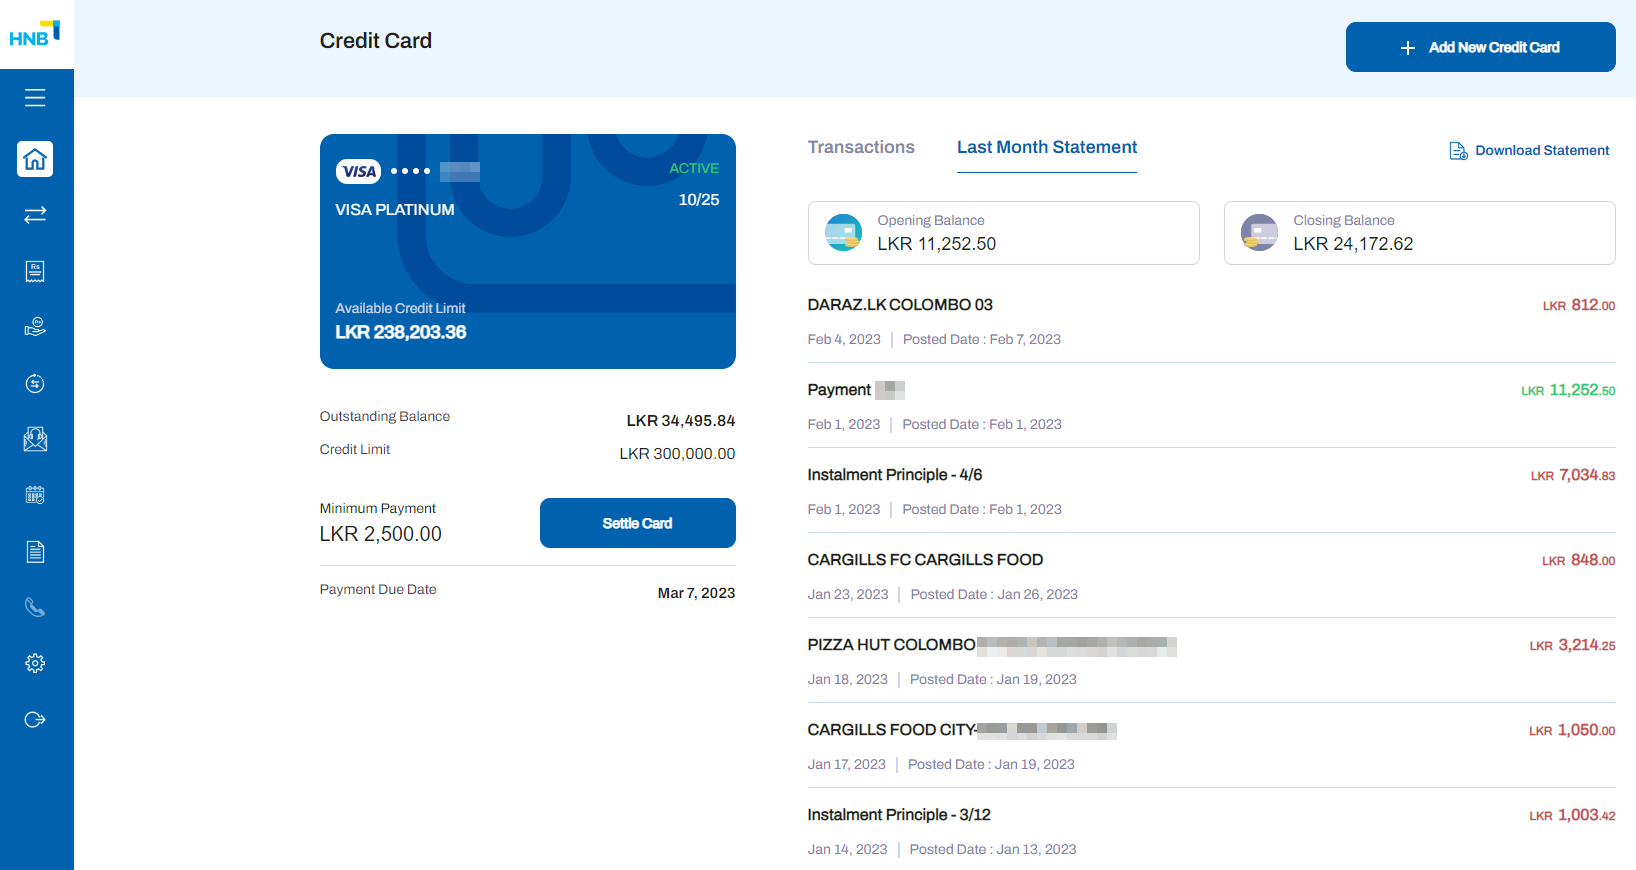Click the Credit Limit LKR 300,000.00 value
The width and height of the screenshot is (1636, 870).
pos(677,454)
